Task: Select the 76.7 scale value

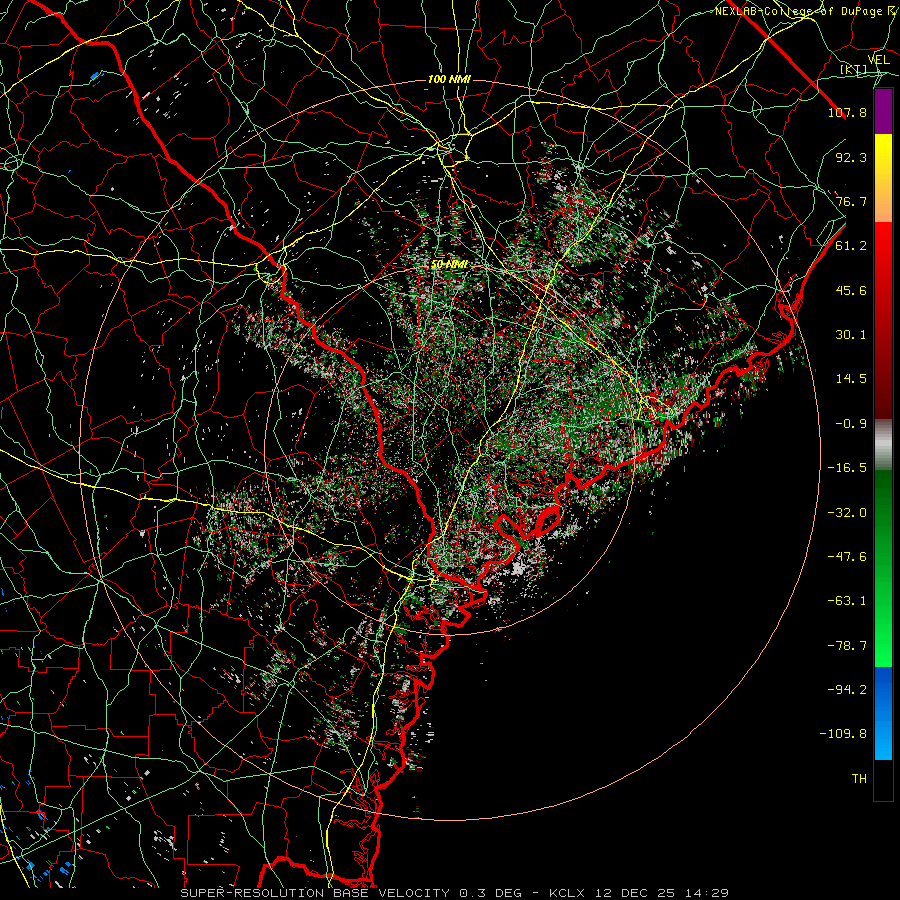Action: 851,201
